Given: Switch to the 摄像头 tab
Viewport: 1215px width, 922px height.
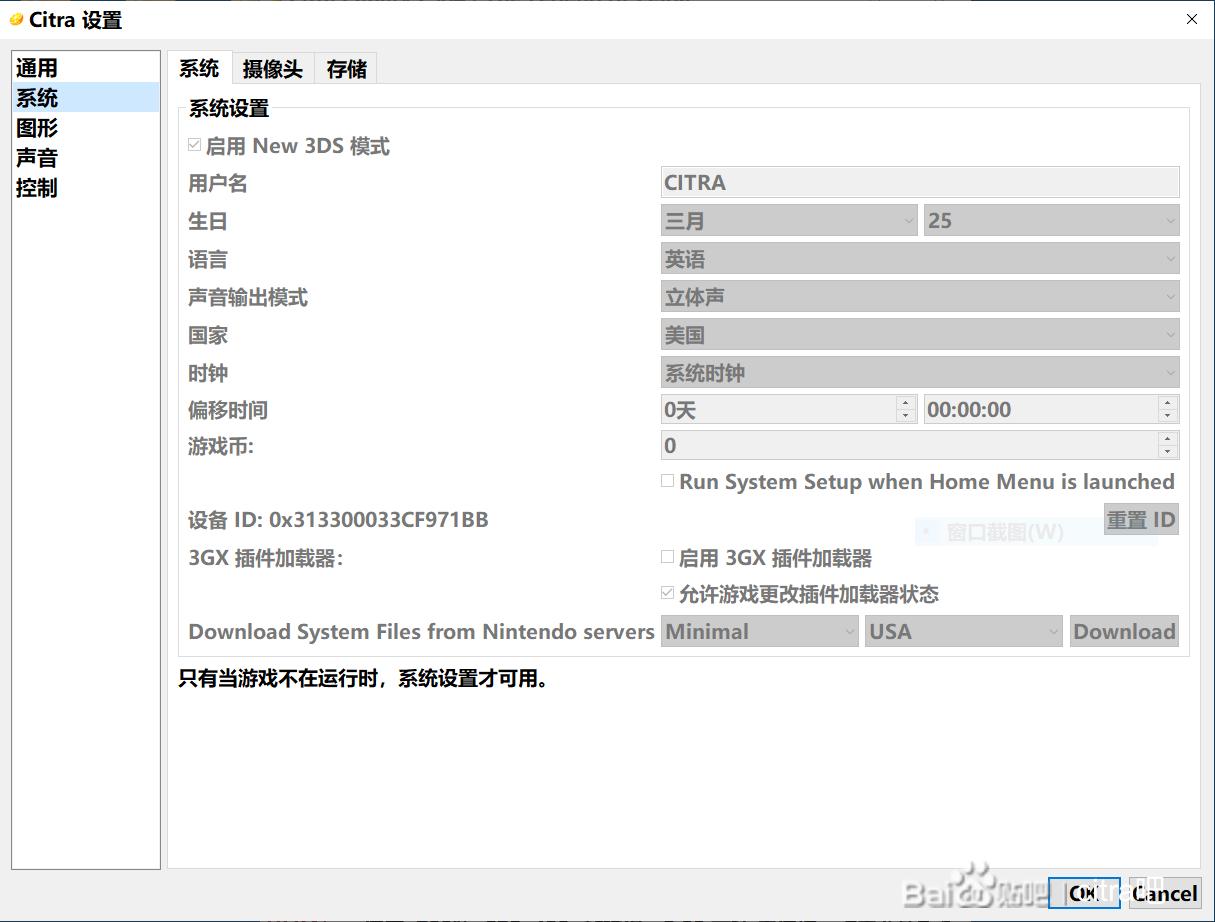Looking at the screenshot, I should [x=272, y=69].
